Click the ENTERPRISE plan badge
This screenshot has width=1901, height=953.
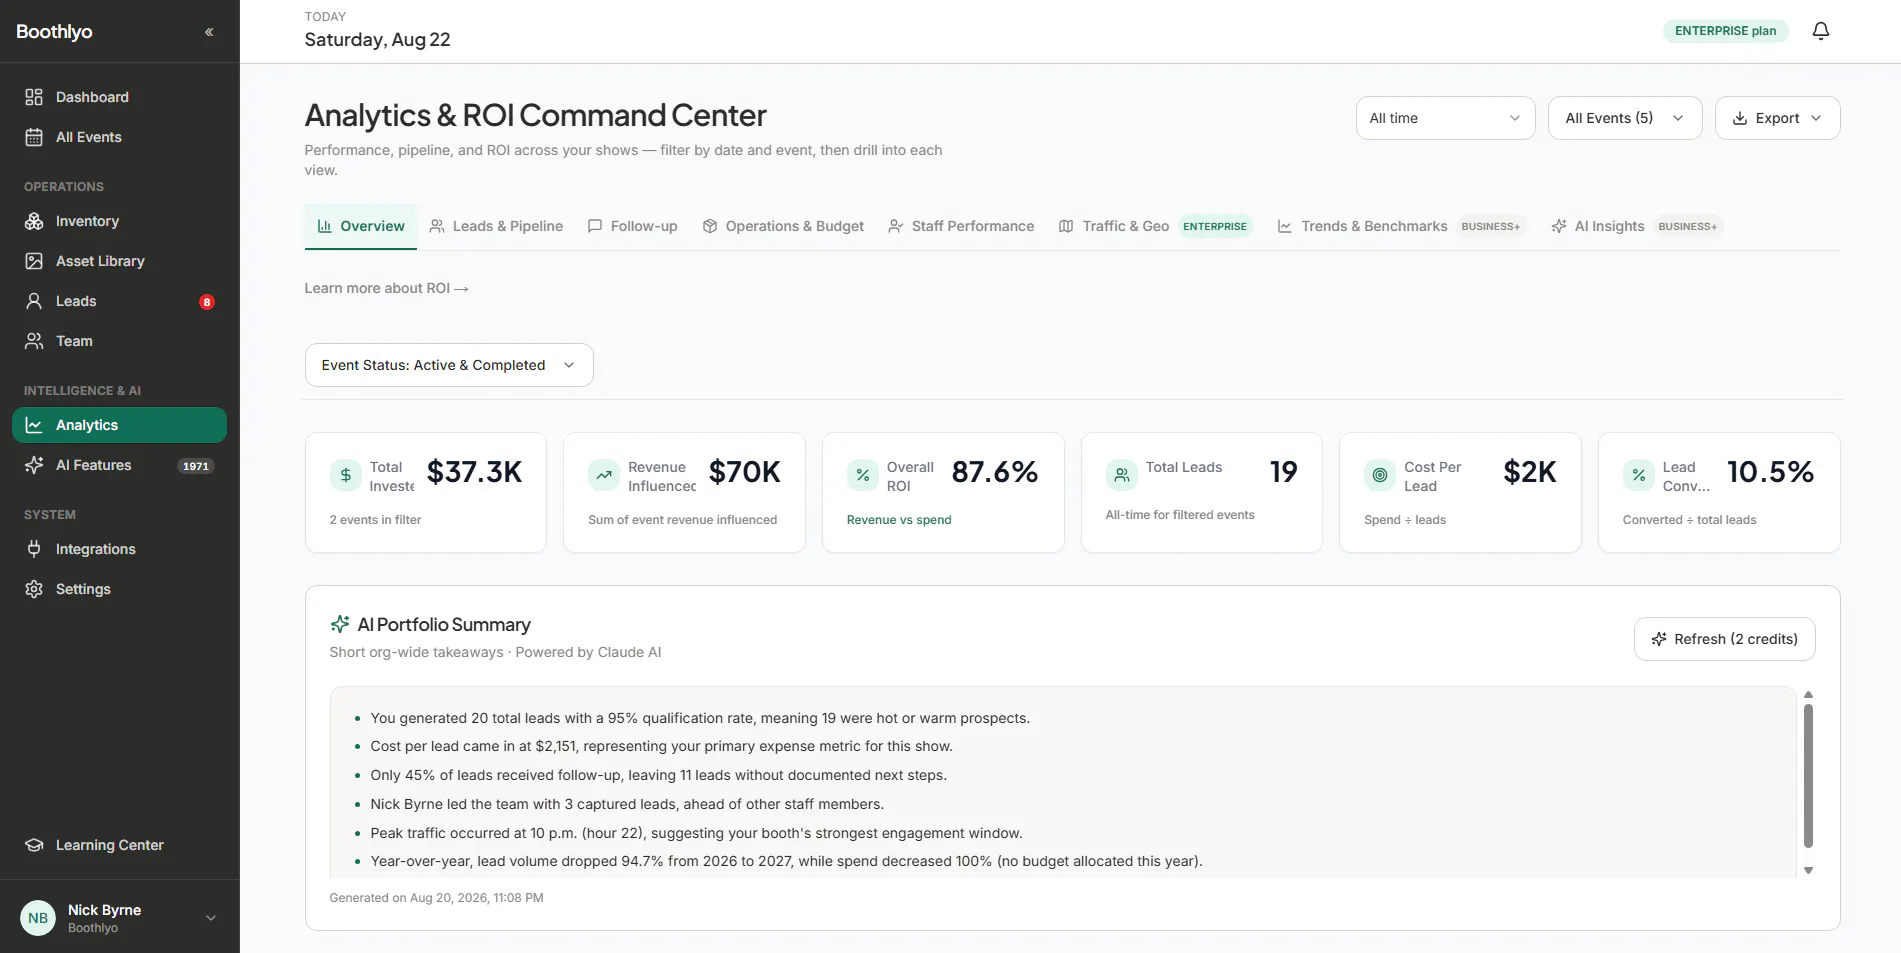pos(1726,31)
